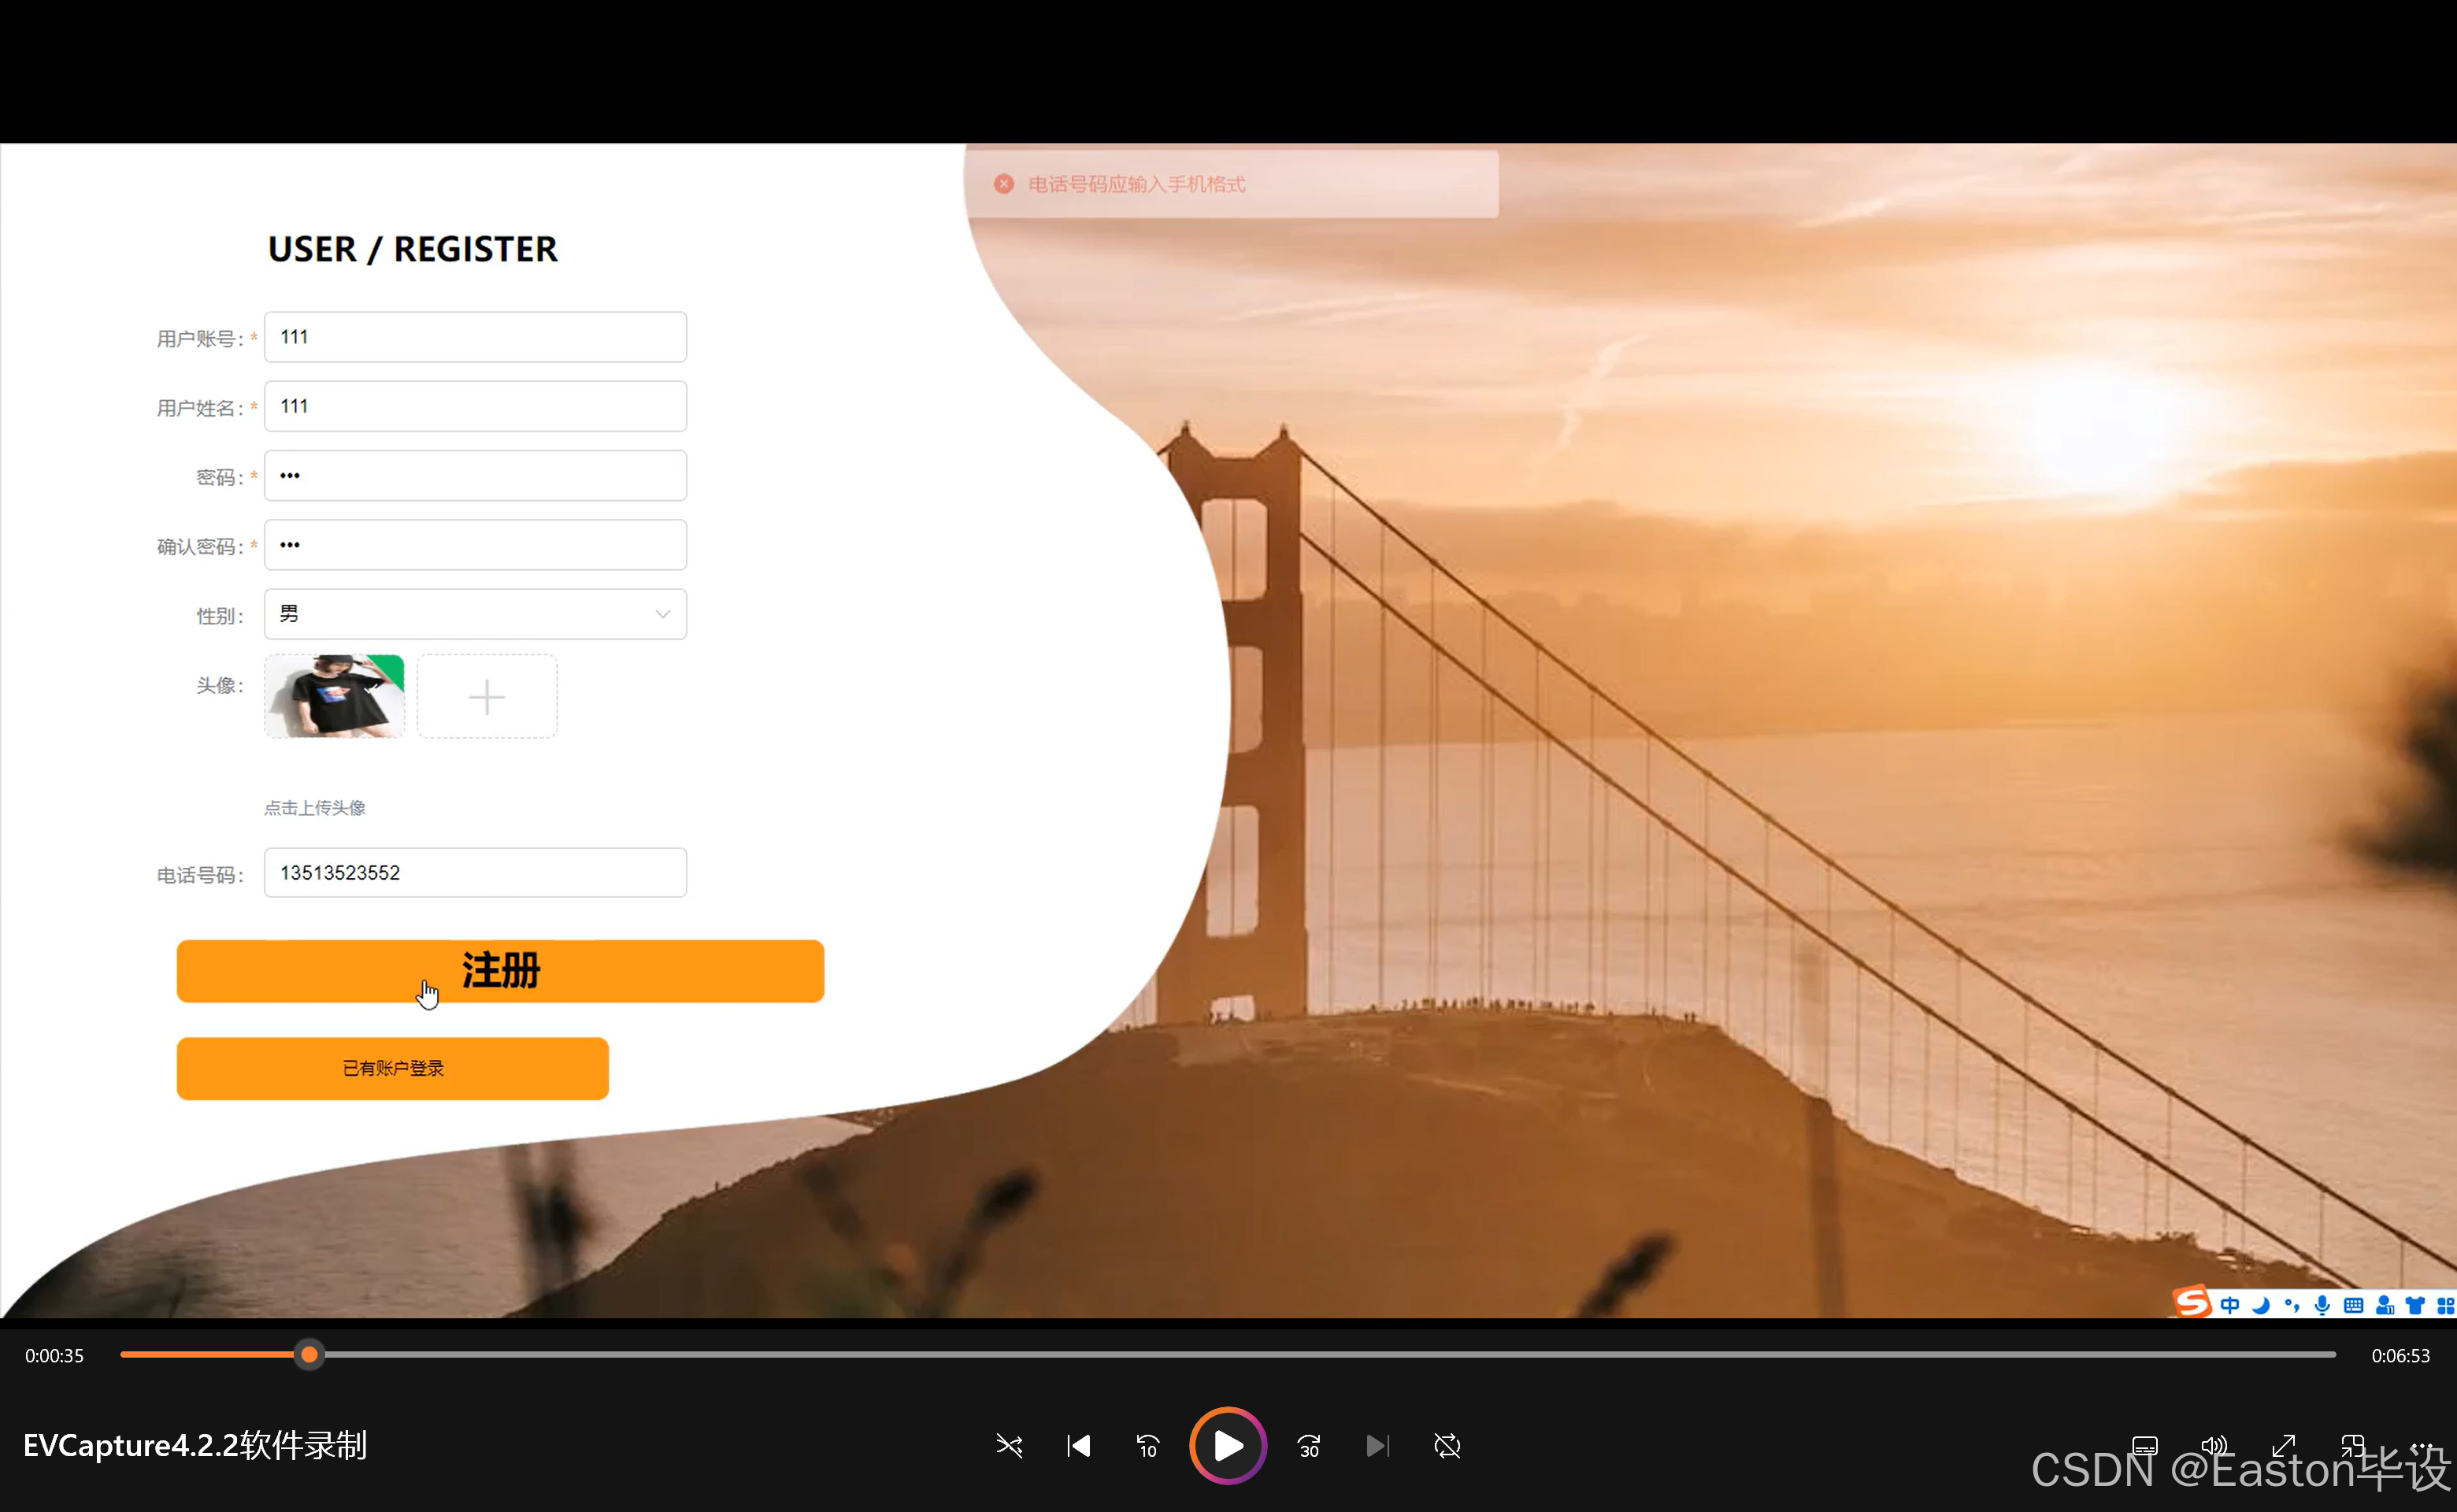Toggle Sogou 中 Chinese input mode
Screen dimensions: 2457x1512
pyautogui.click(x=2229, y=1305)
